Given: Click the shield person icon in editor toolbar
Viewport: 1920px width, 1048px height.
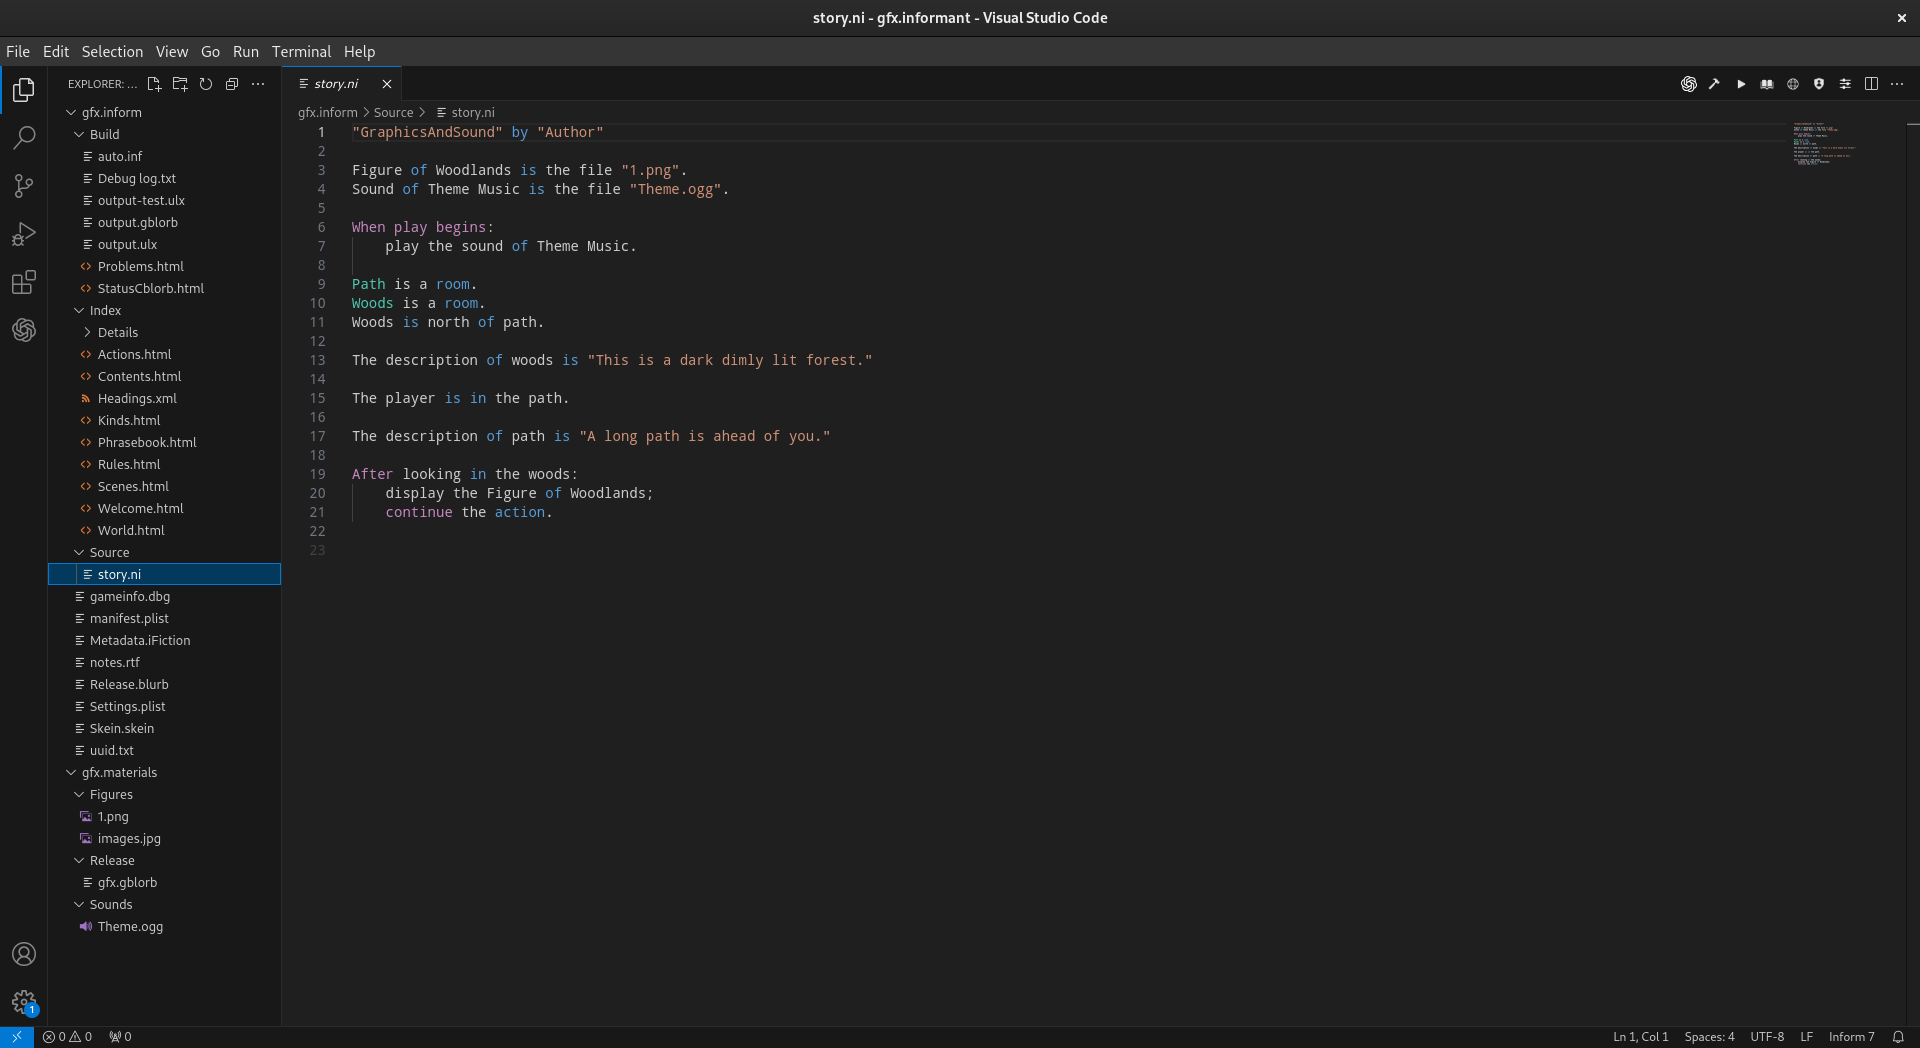Looking at the screenshot, I should (x=1819, y=84).
